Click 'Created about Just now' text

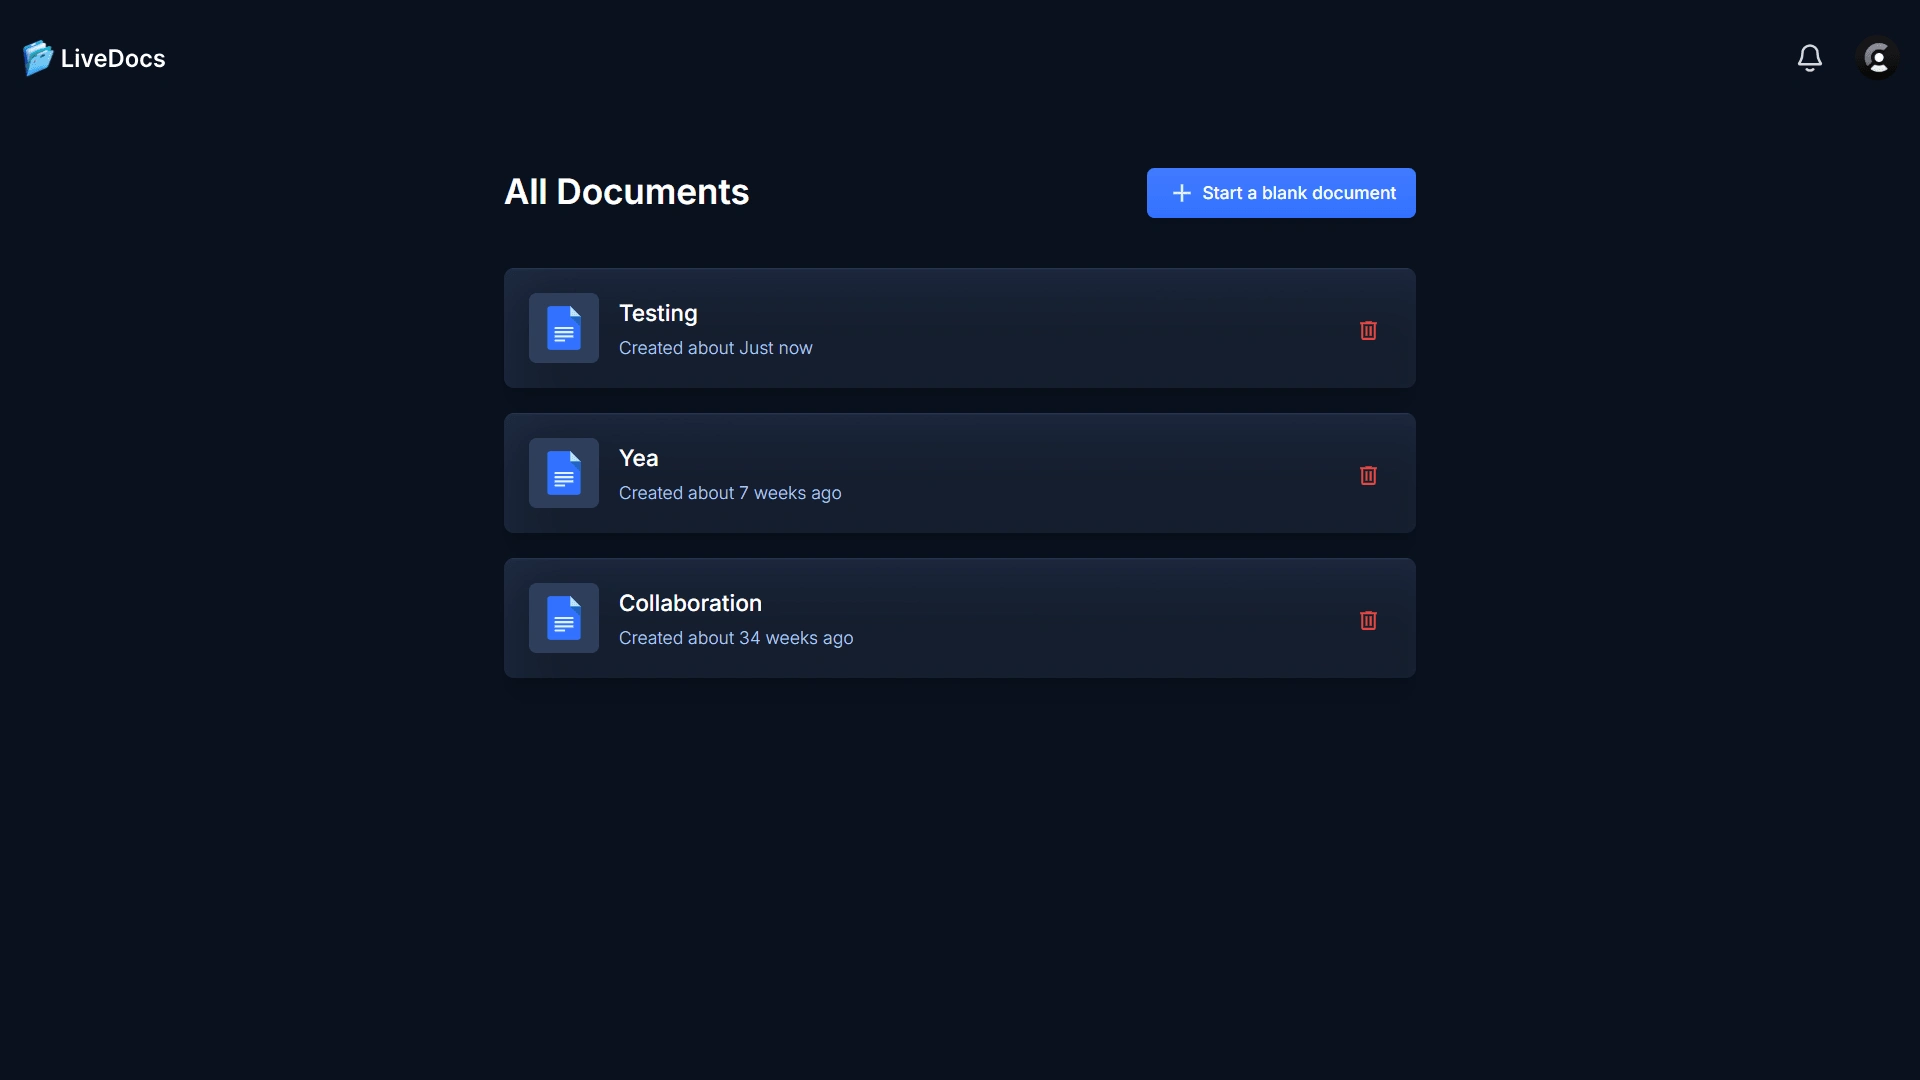pos(715,348)
